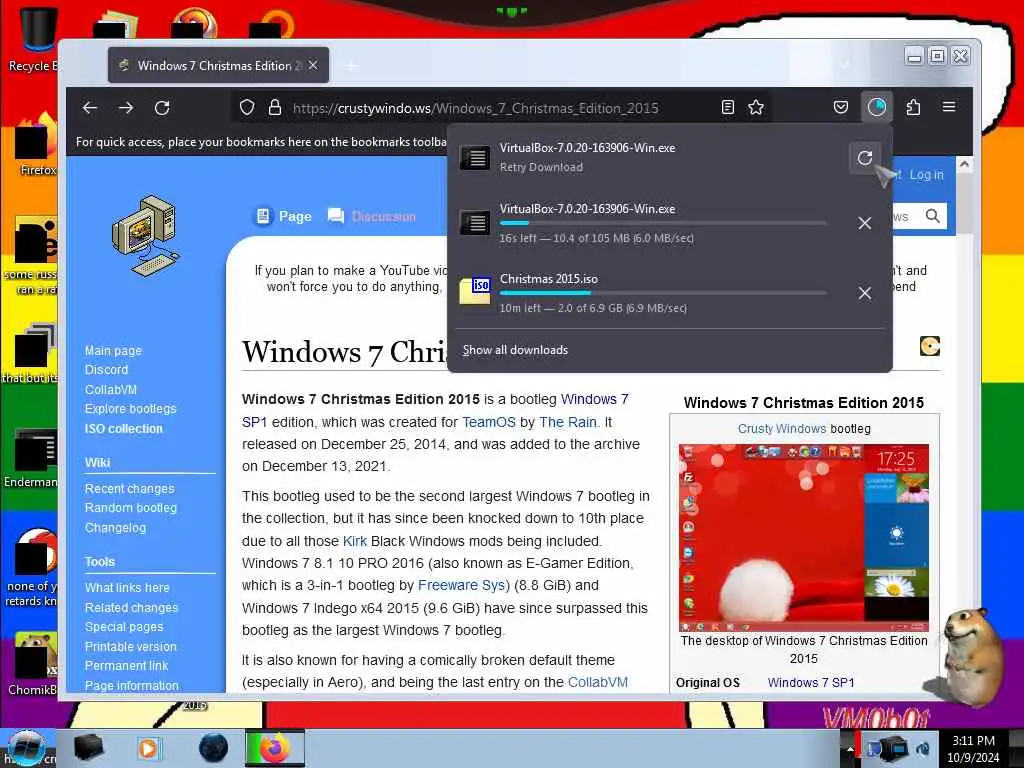Close the Windows 7 Christmas Edition tab

tap(313, 65)
